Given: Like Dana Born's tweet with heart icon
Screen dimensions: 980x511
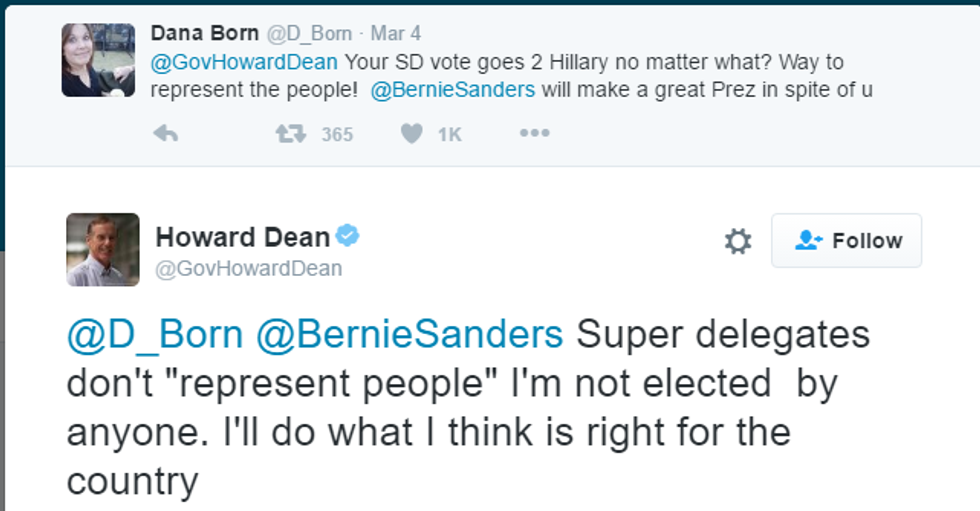Looking at the screenshot, I should (x=411, y=133).
